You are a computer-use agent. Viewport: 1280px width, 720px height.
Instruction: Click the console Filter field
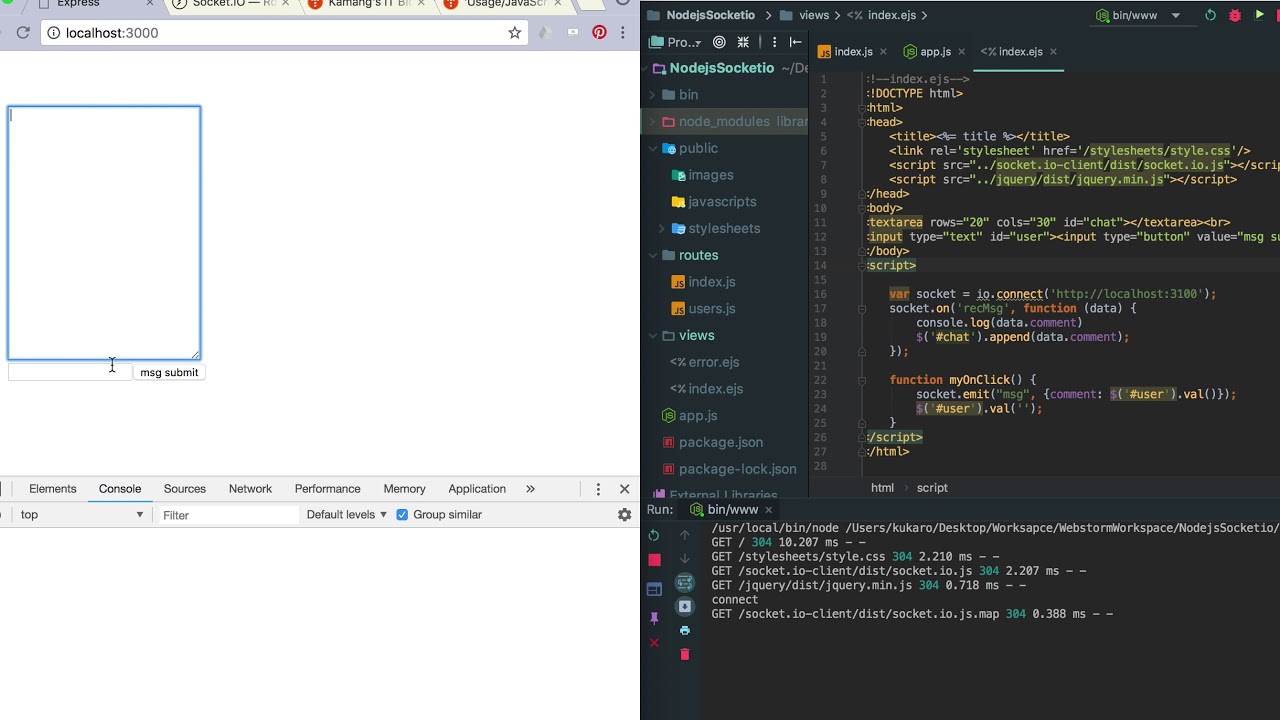(x=229, y=515)
